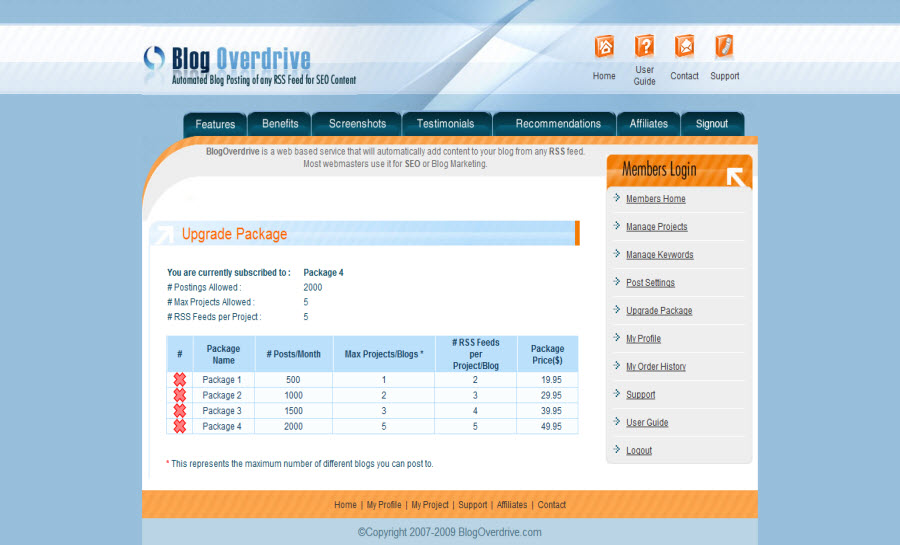Click red X icon for Package 4
The height and width of the screenshot is (545, 900).
tap(180, 426)
